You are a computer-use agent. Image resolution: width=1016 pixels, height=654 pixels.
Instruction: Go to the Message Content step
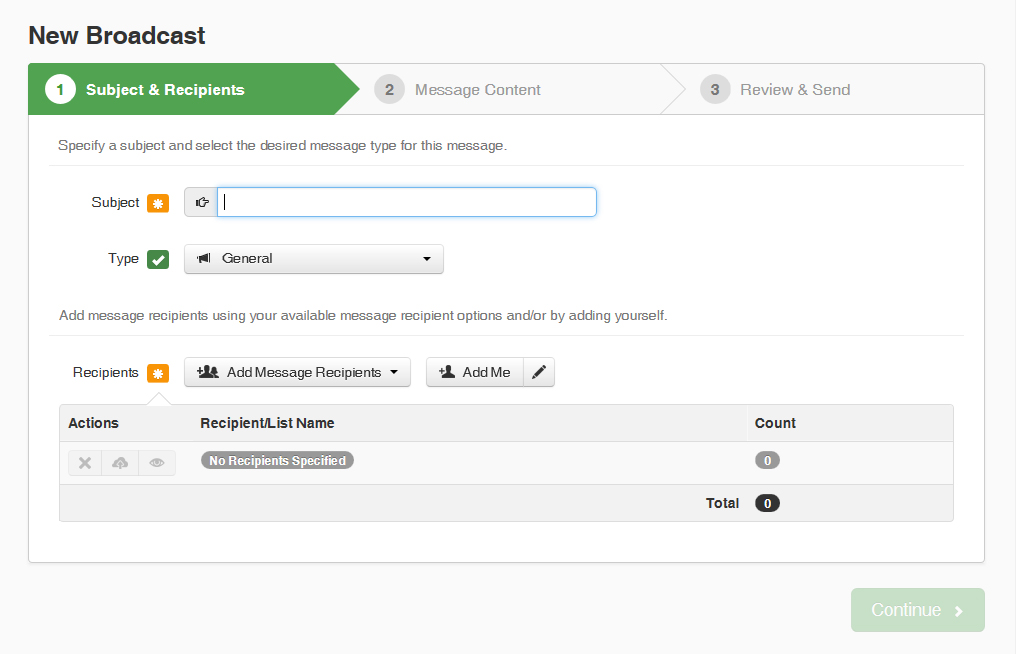click(x=477, y=90)
